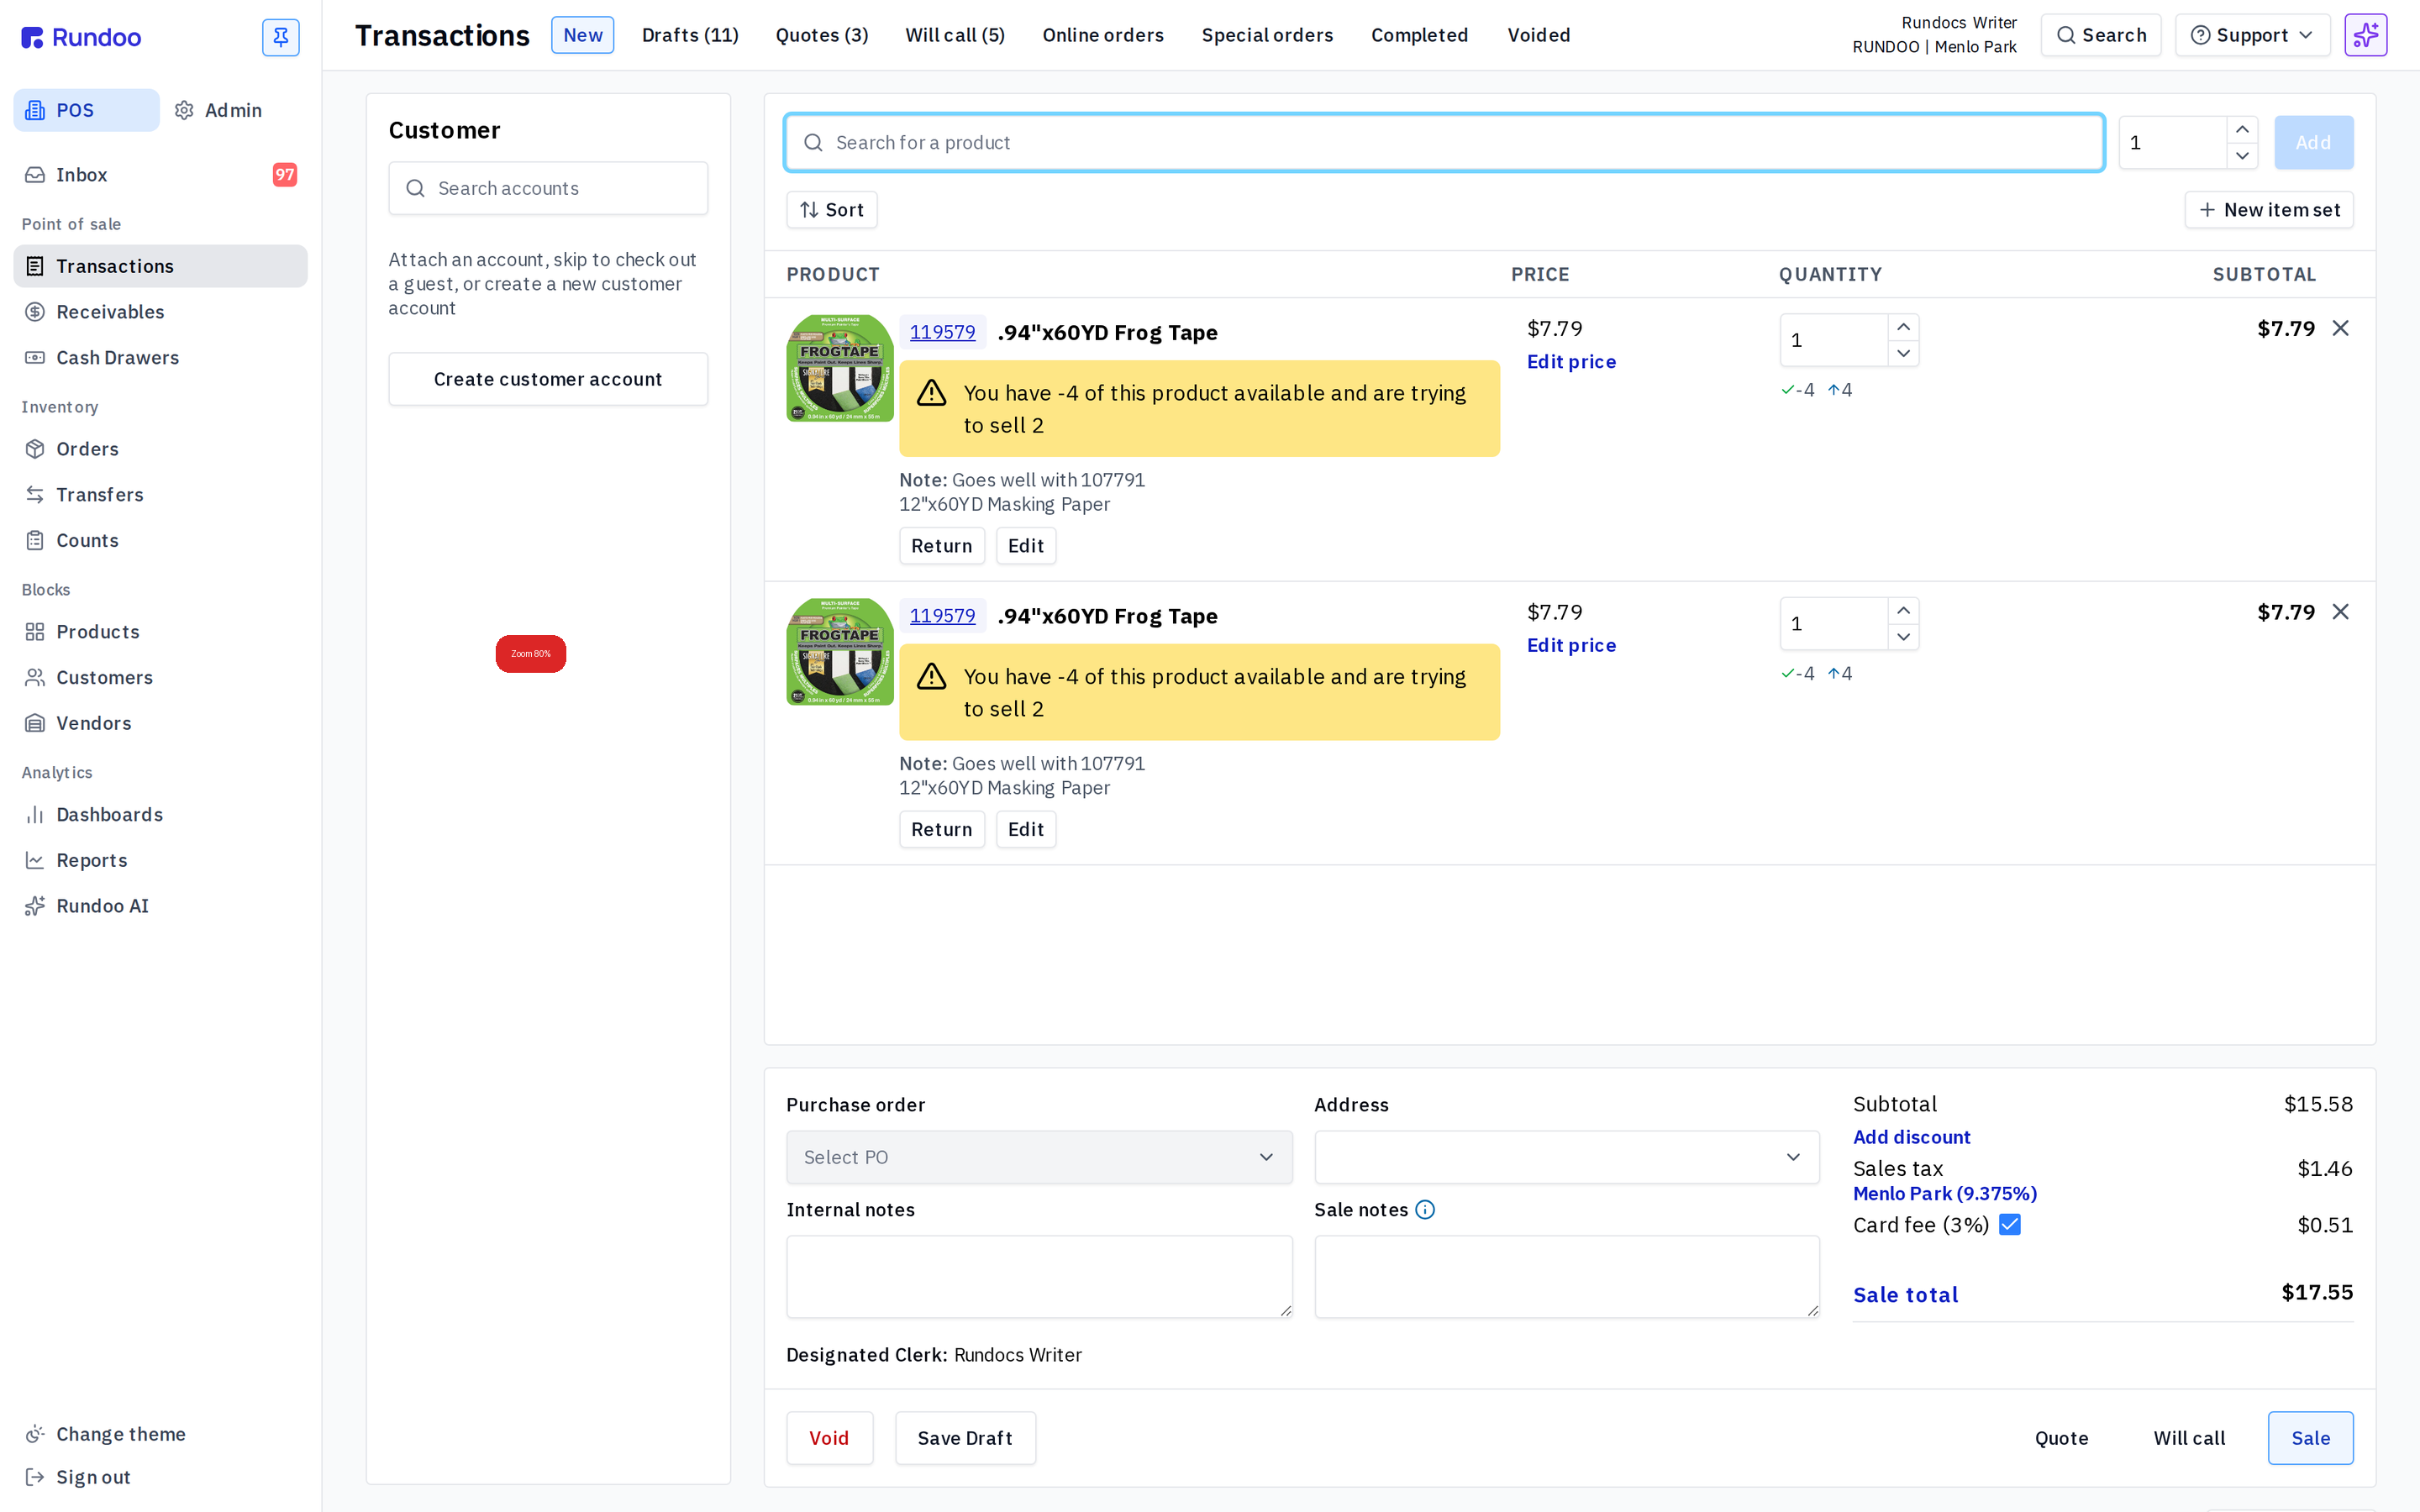
Task: Increase the add-product quantity by one
Action: [x=2242, y=130]
